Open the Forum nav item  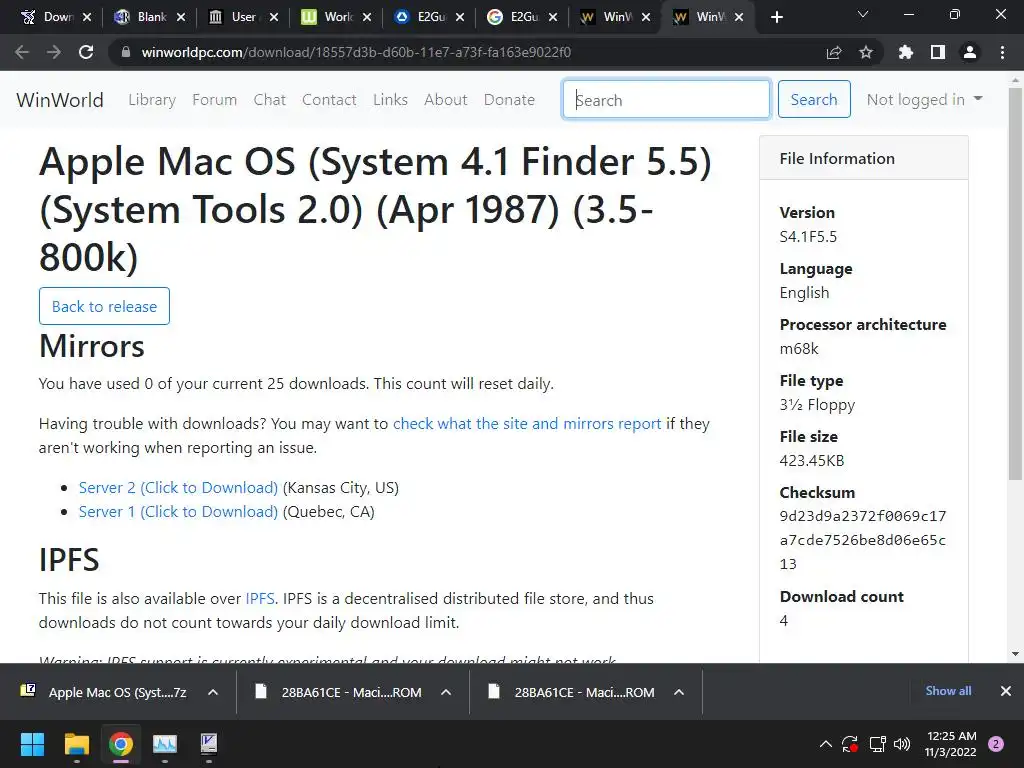(214, 100)
